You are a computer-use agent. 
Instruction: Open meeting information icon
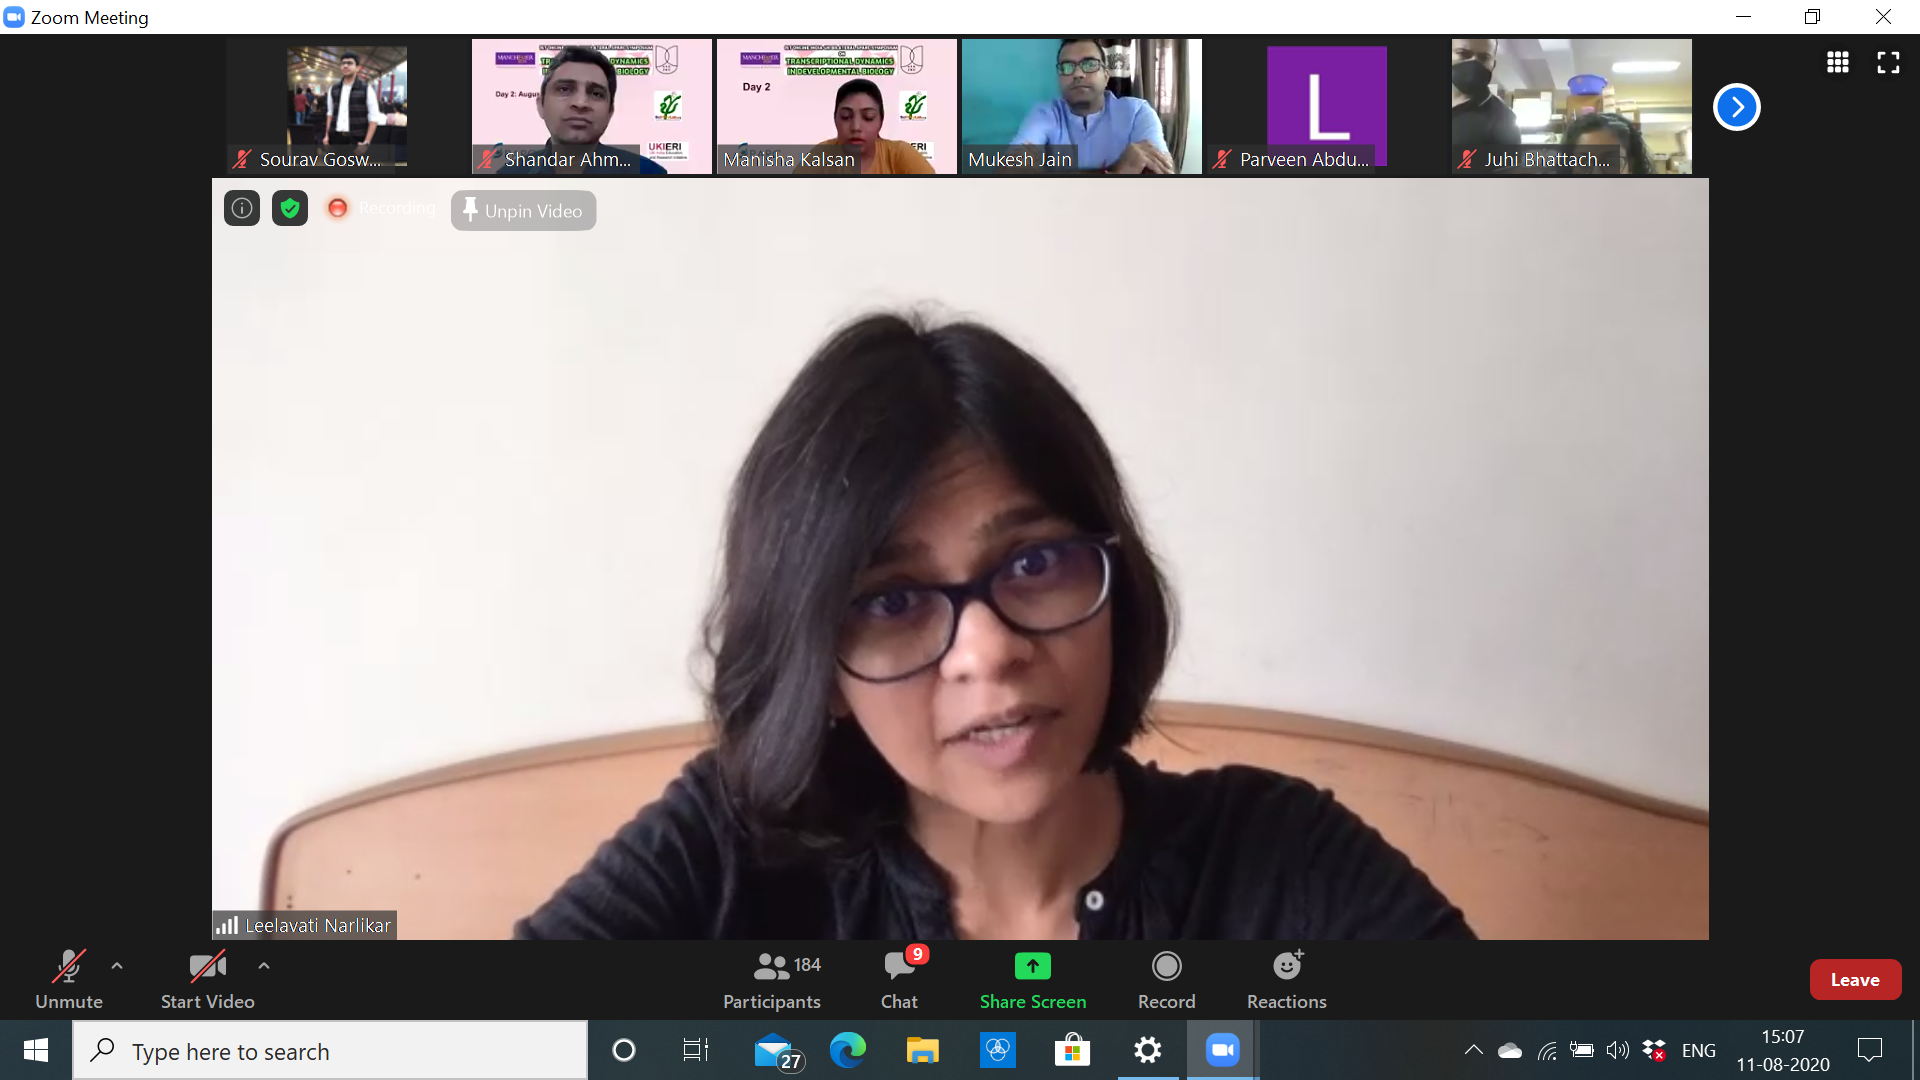coord(241,208)
